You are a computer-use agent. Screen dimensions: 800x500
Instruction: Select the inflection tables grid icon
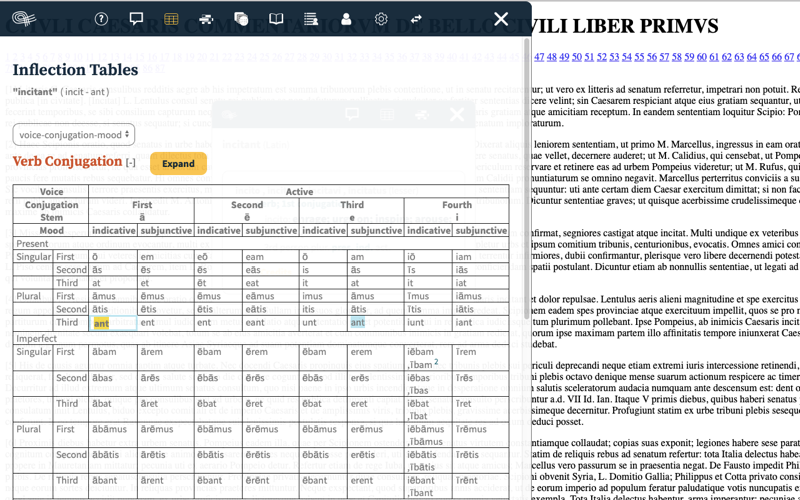click(x=171, y=19)
